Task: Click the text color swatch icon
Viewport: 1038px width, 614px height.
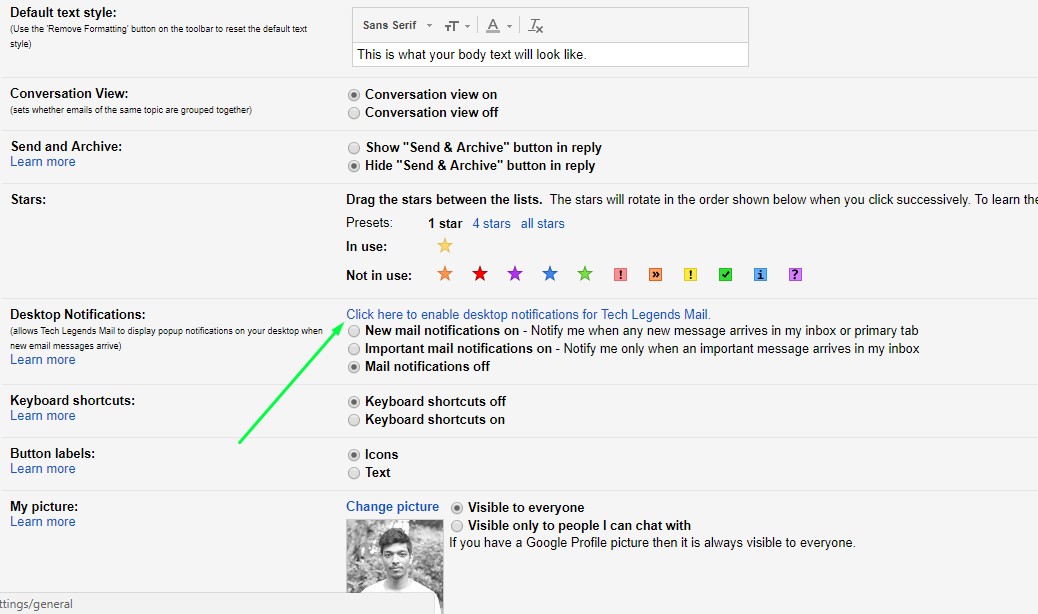Action: (495, 25)
